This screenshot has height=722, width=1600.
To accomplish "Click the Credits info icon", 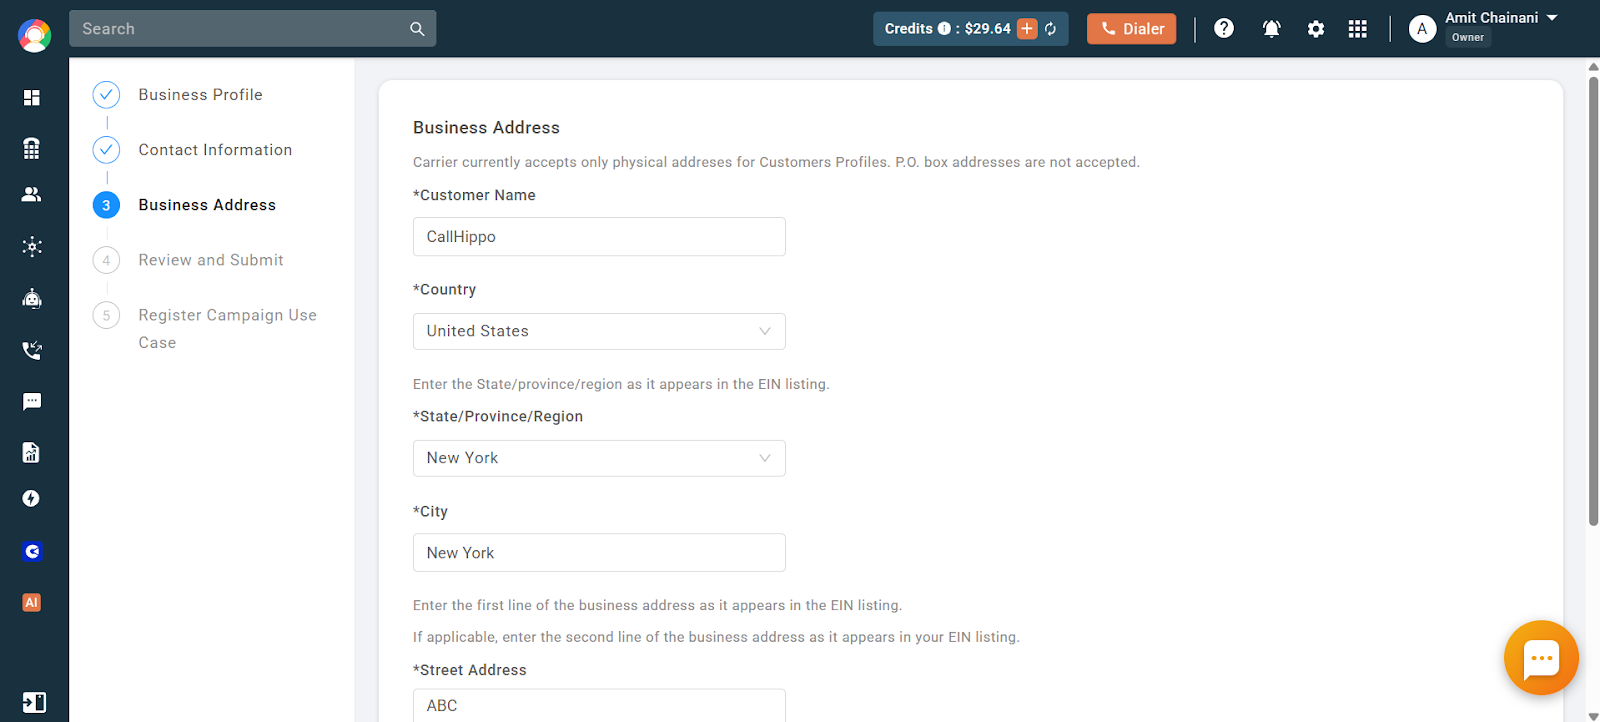I will 944,29.
